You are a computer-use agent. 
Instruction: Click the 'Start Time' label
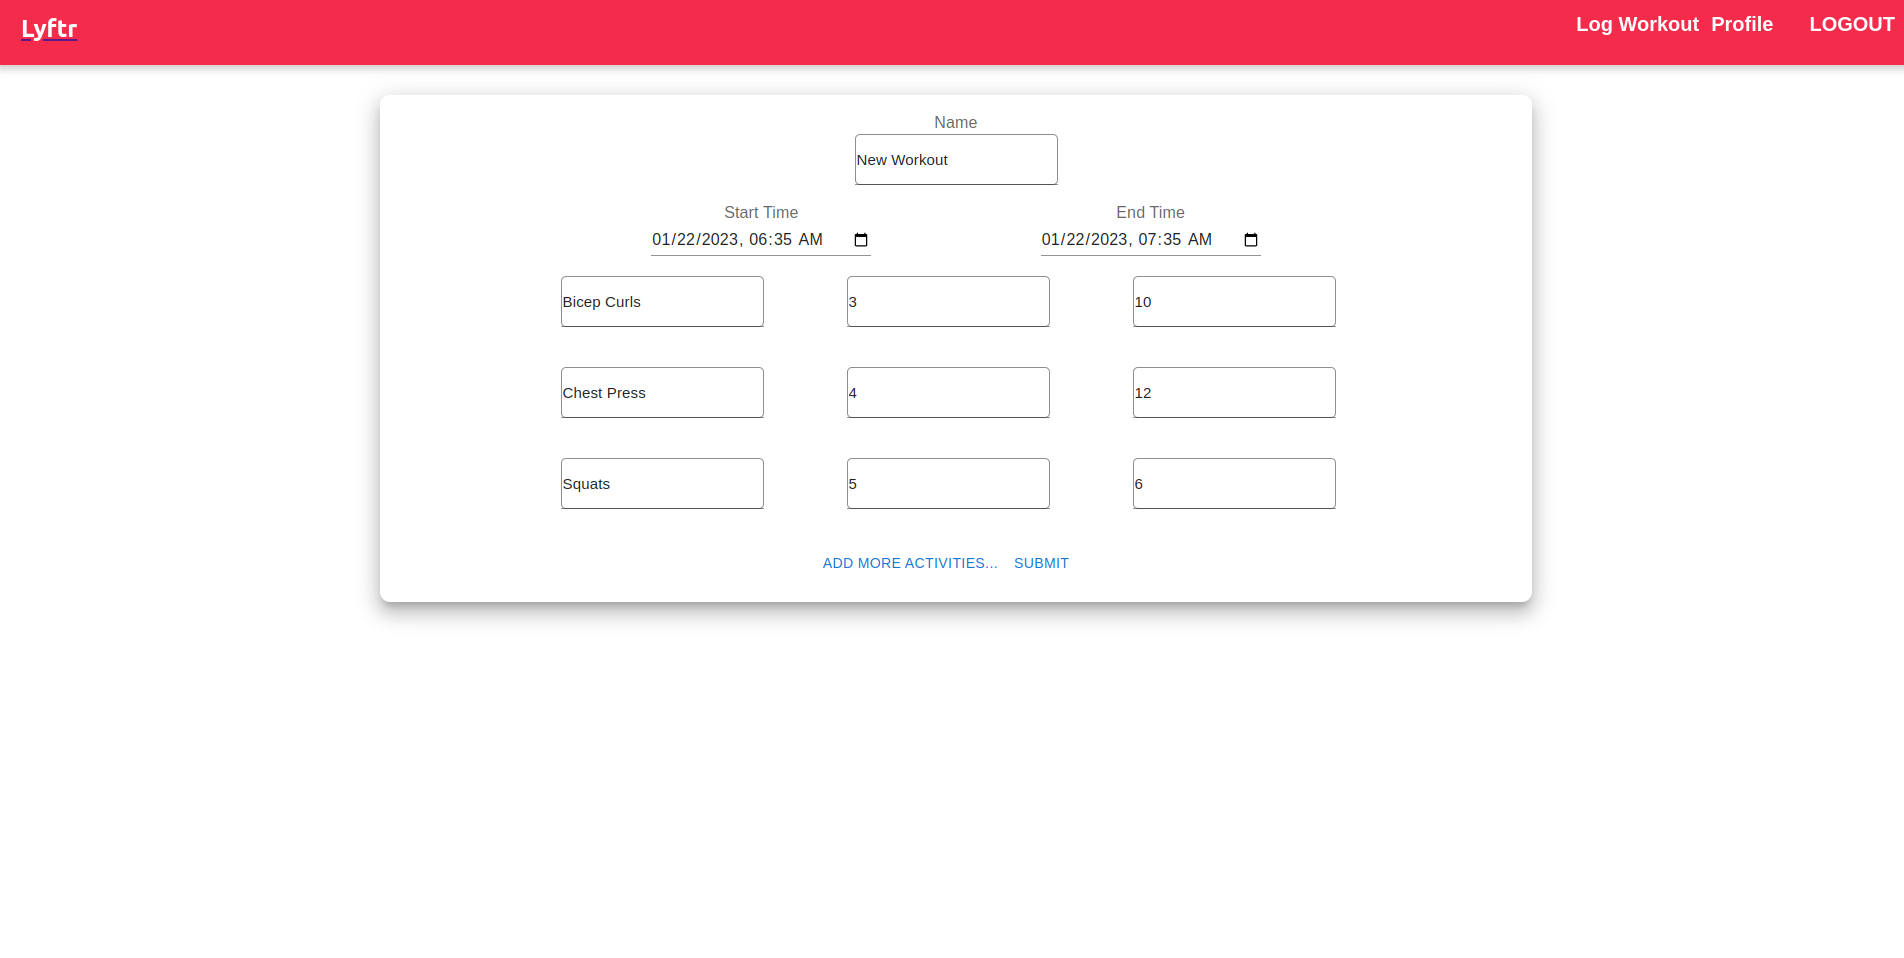(761, 213)
